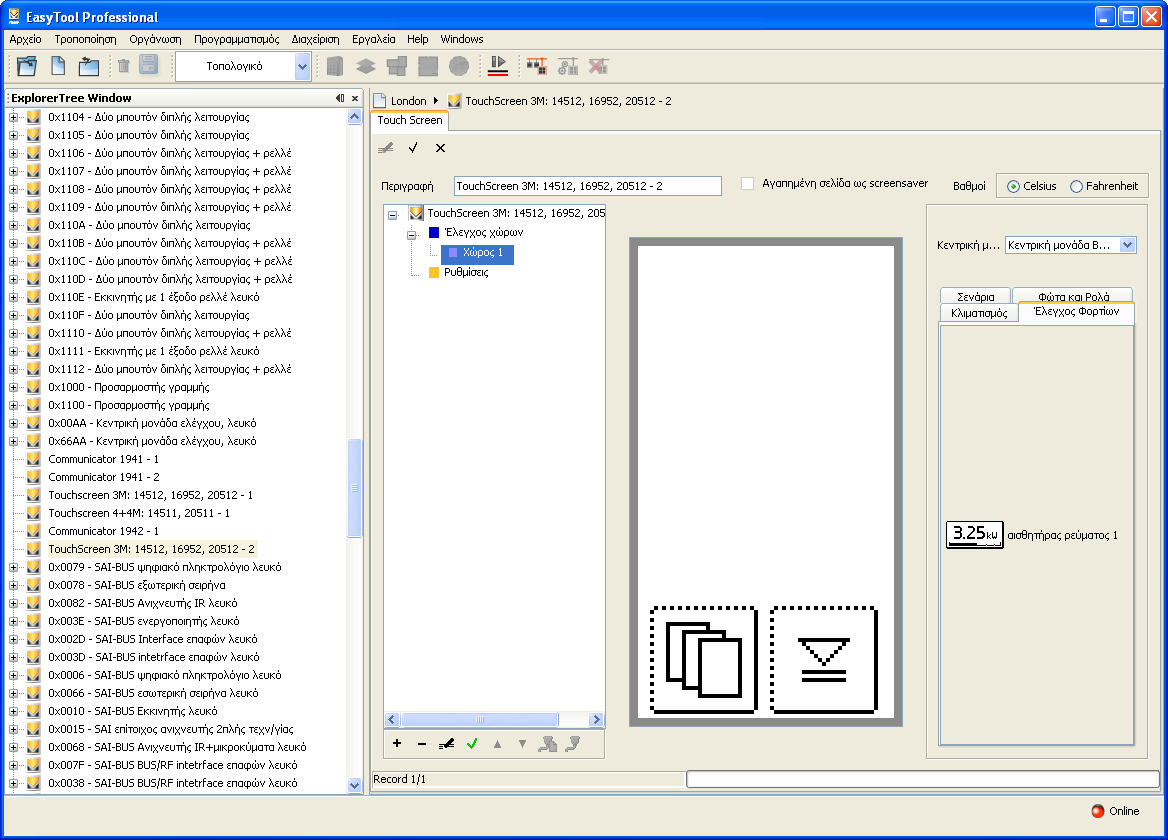Click the floppy disk save toolbar icon
The image size is (1168, 840).
149,66
